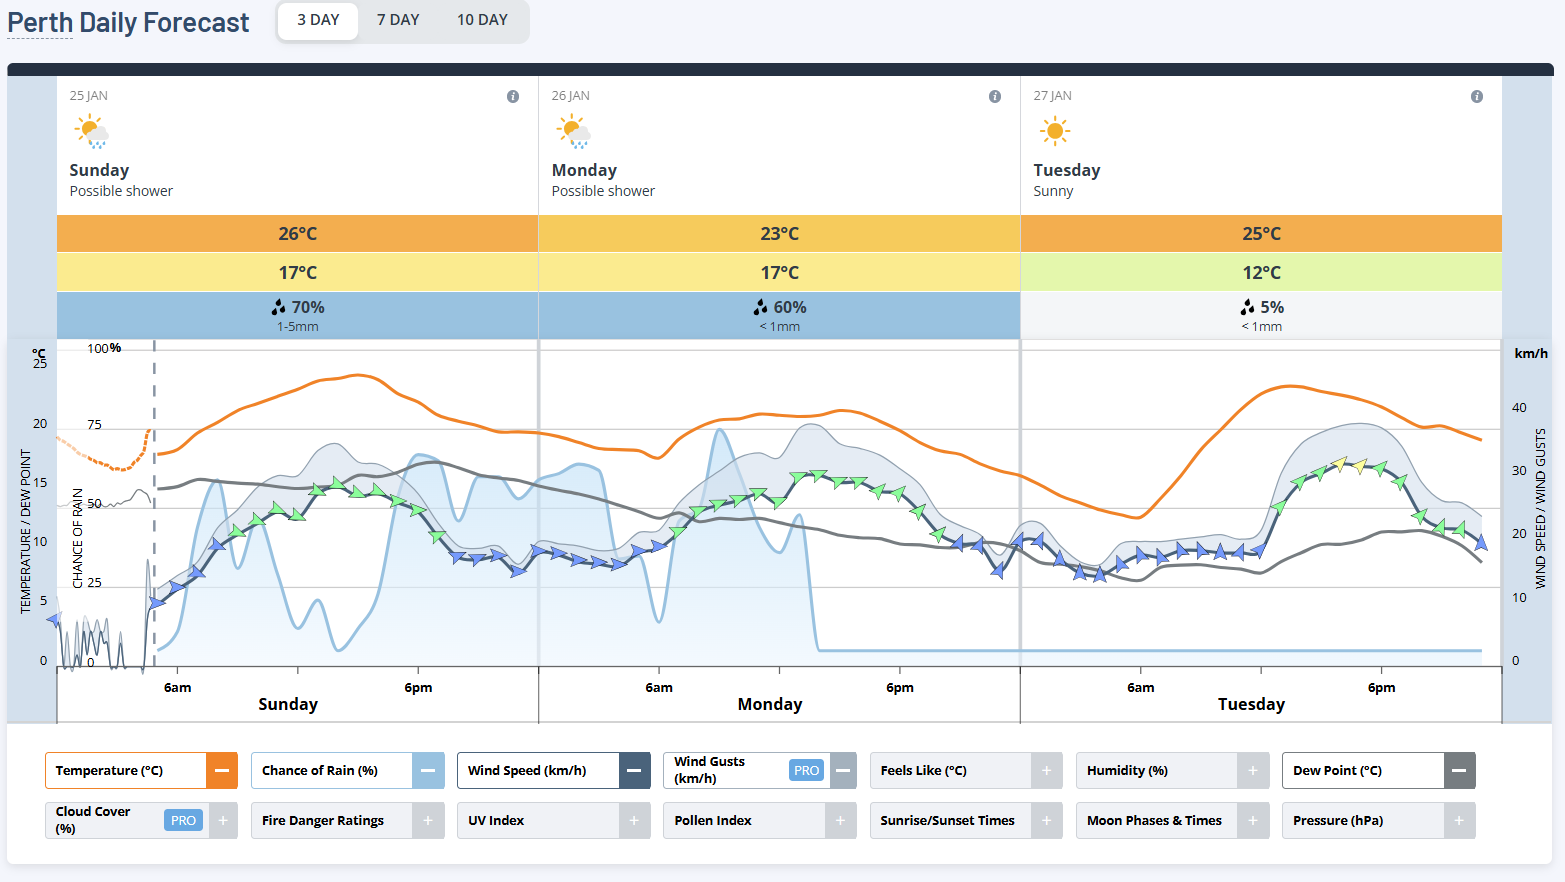Click the PRO badge on Wind Gusts
The width and height of the screenshot is (1565, 882).
806,770
